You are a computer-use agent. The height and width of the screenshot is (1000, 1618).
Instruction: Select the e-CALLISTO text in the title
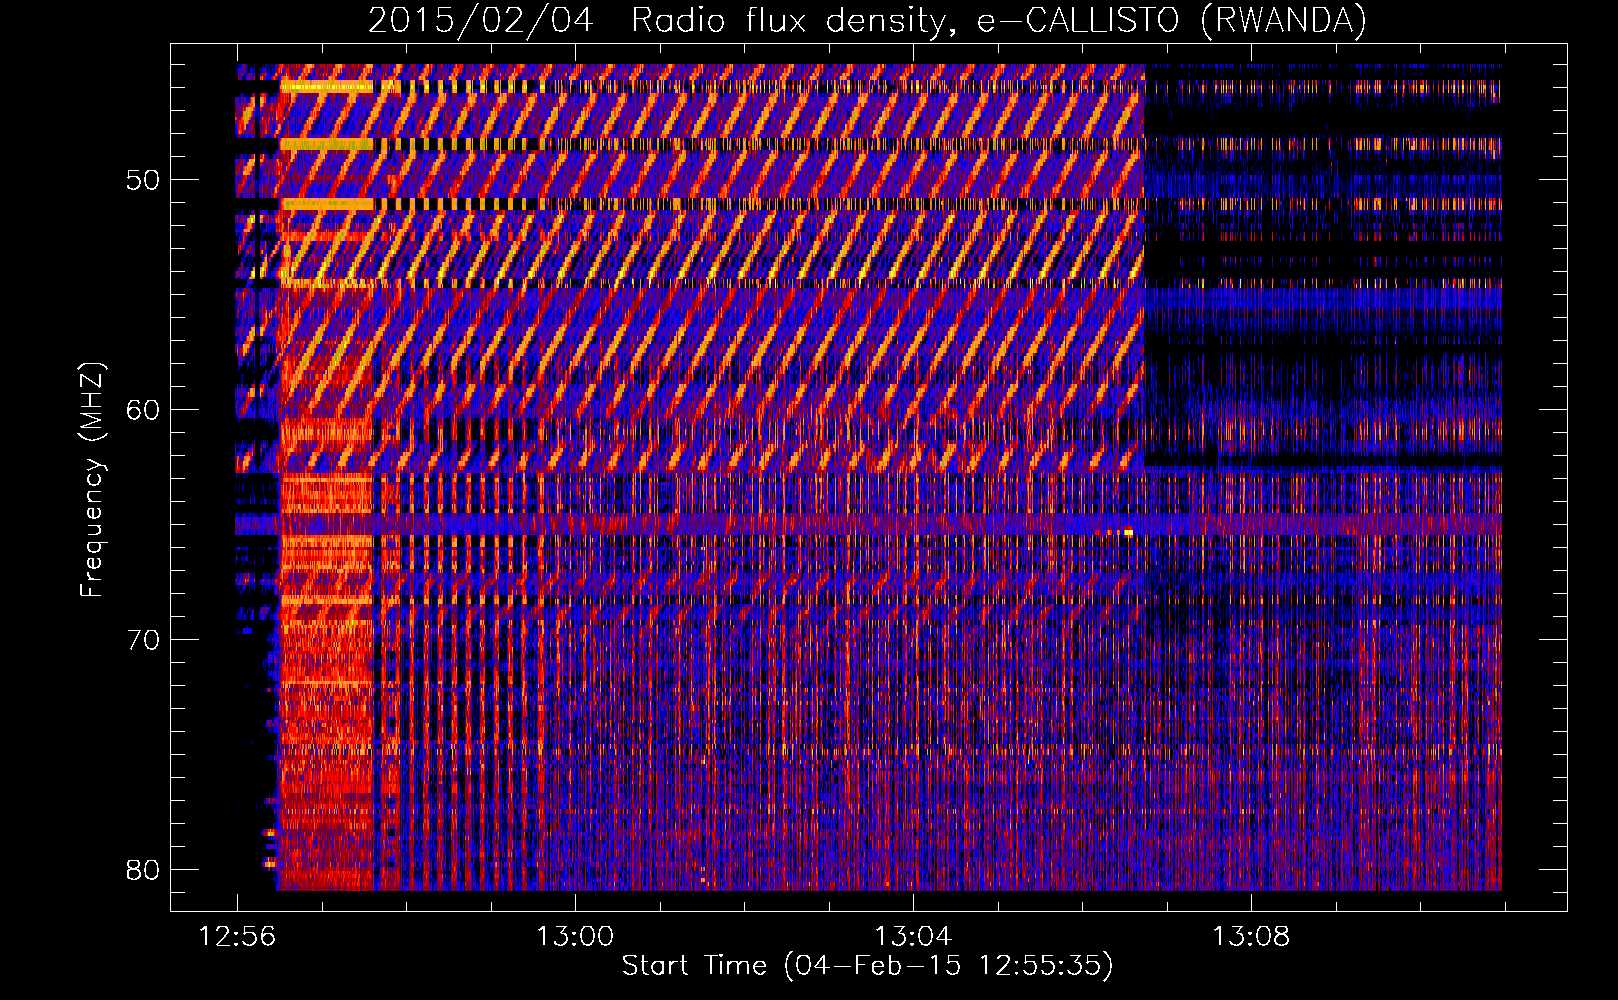tap(1078, 20)
